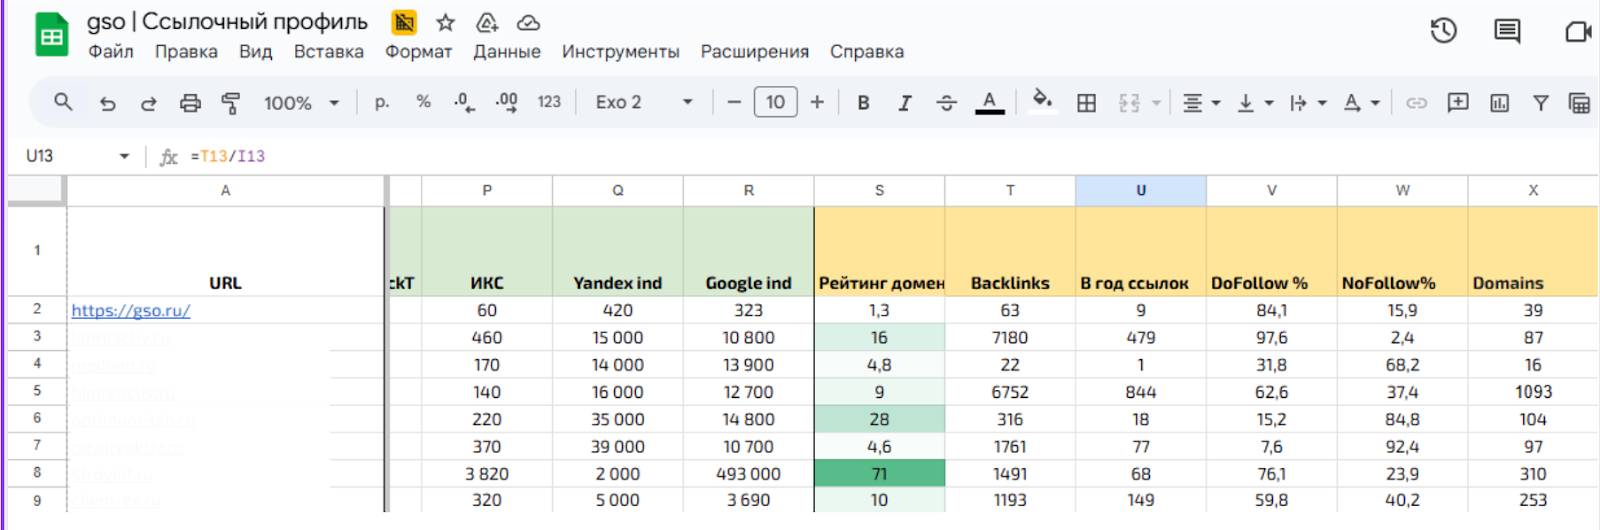Screen dimensions: 1600x530
Task: Check cloud save status icon
Action: (528, 22)
